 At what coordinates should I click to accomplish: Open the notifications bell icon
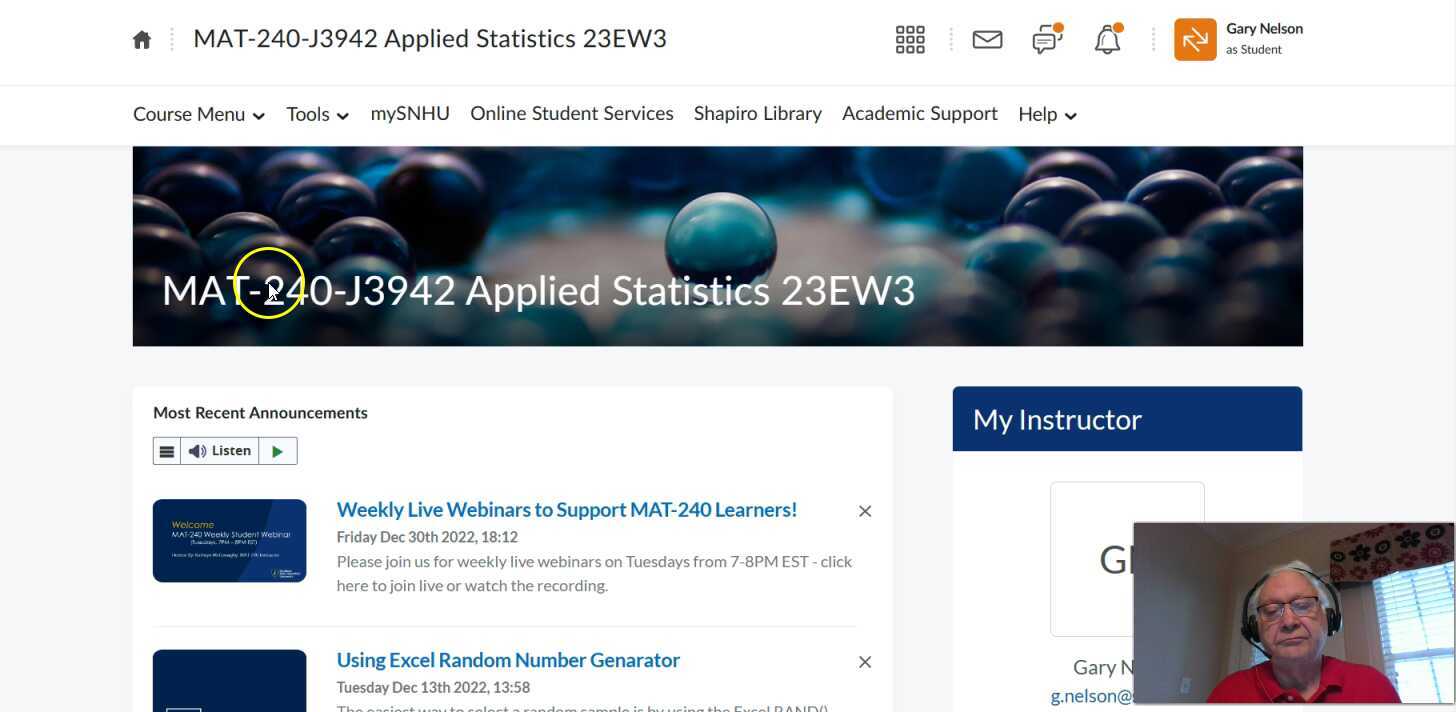[x=1107, y=40]
